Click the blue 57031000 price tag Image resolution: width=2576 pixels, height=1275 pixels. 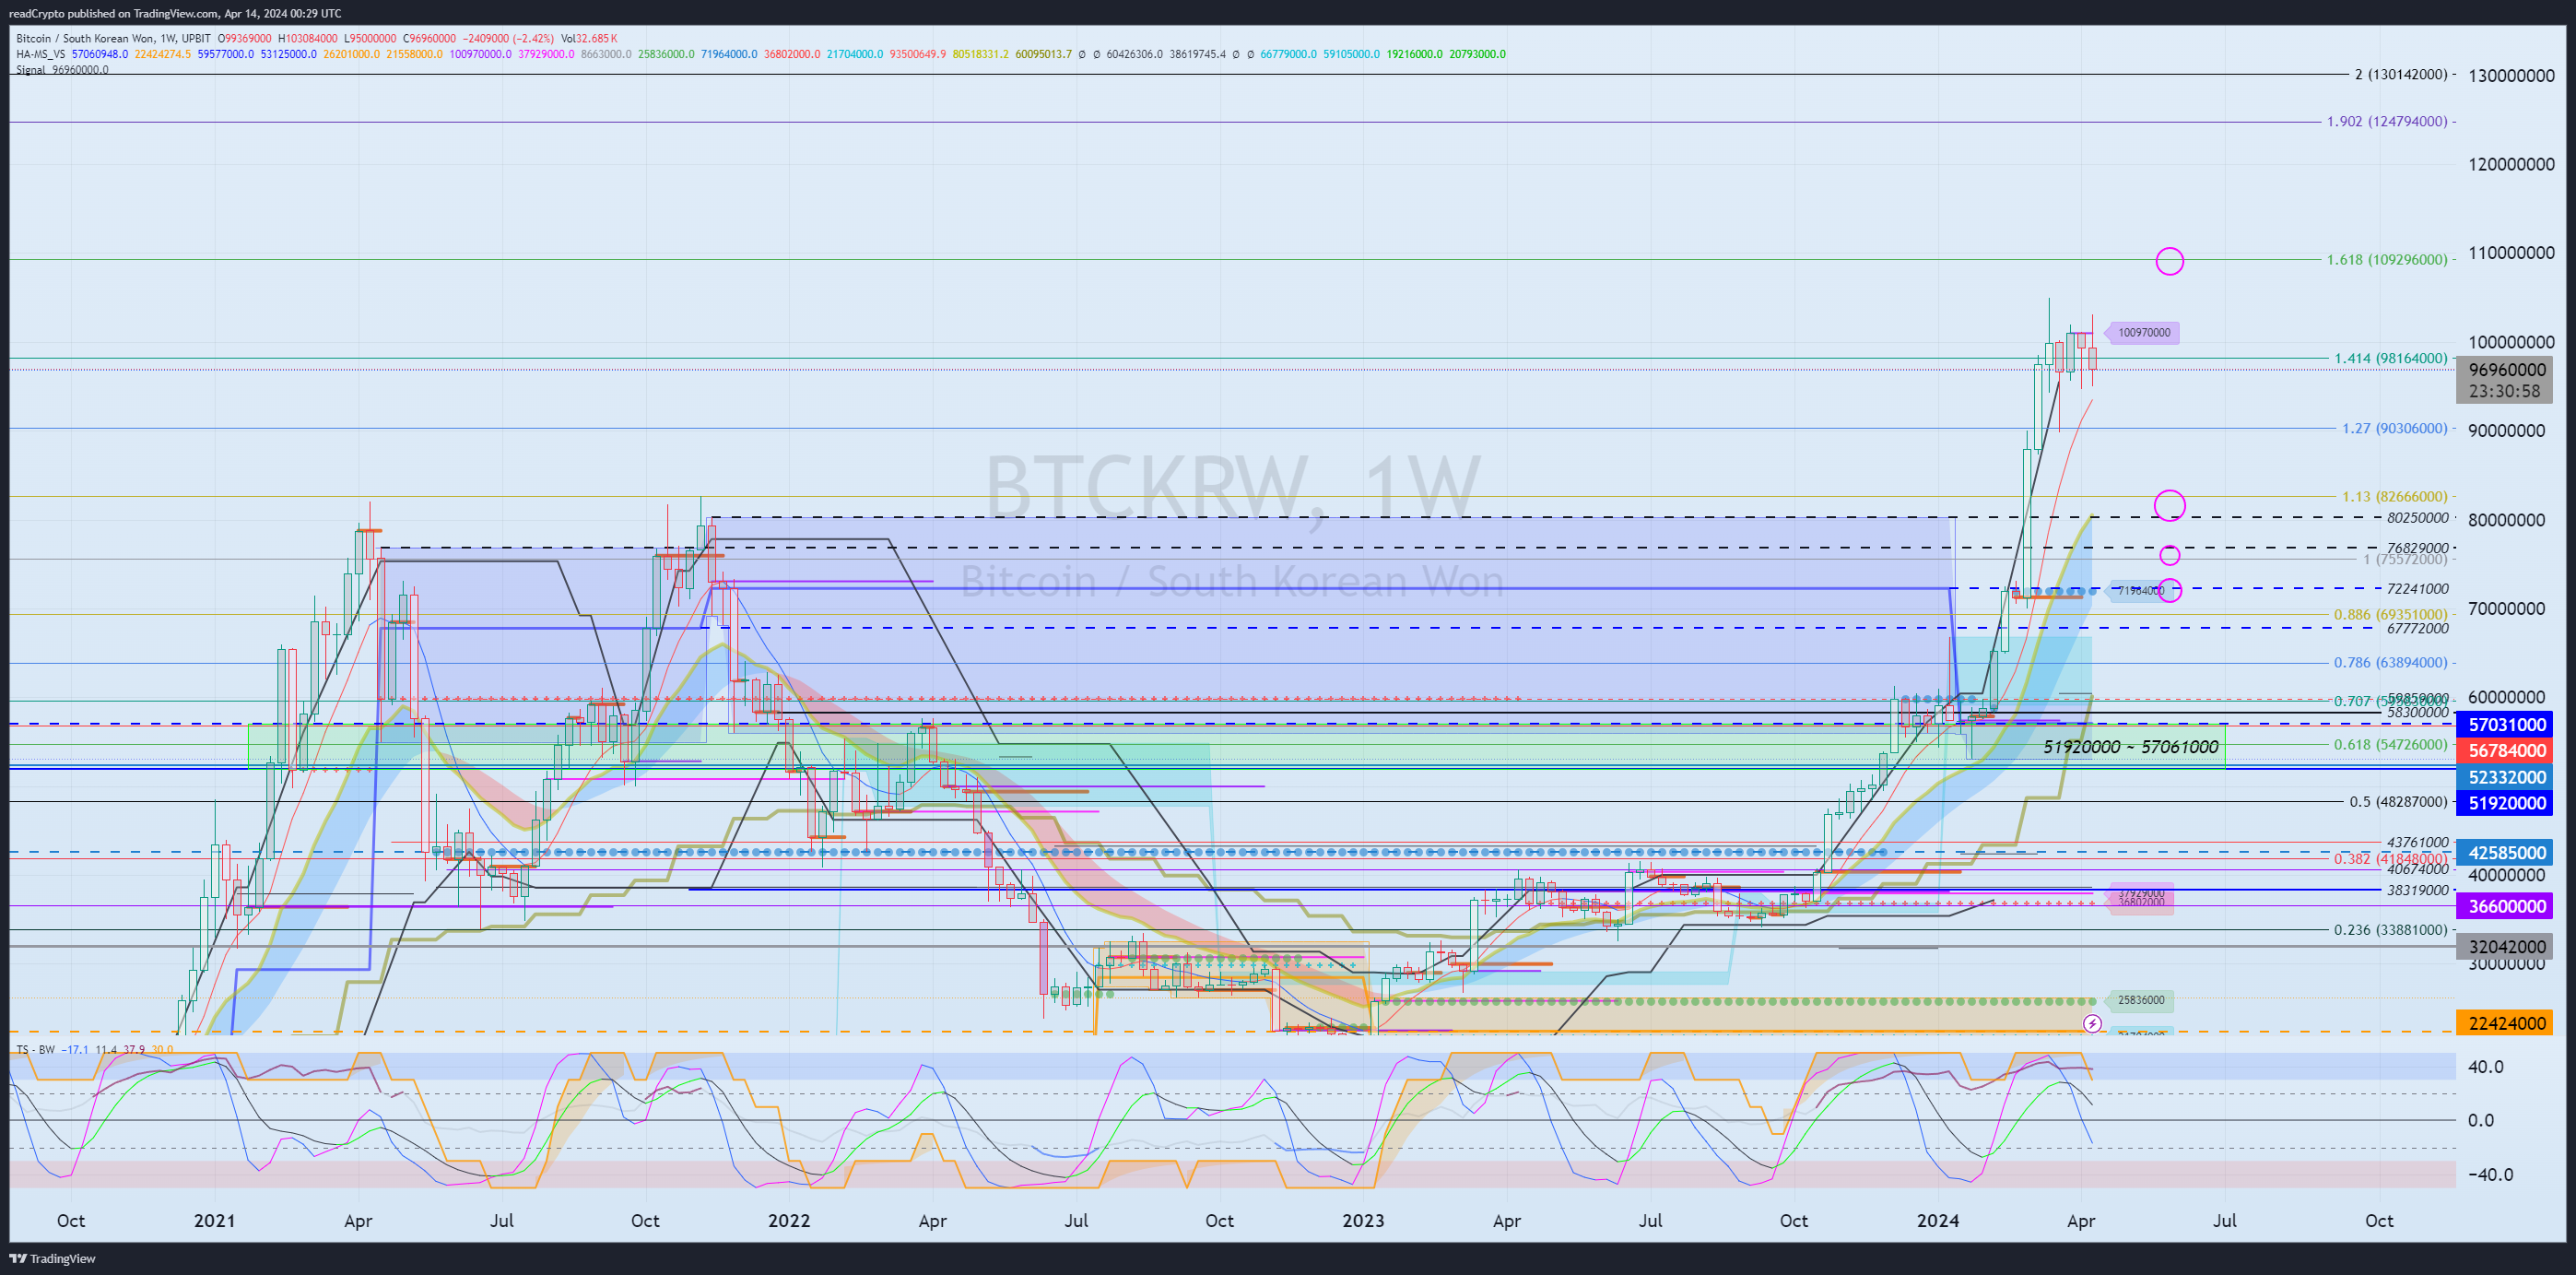coord(2507,724)
